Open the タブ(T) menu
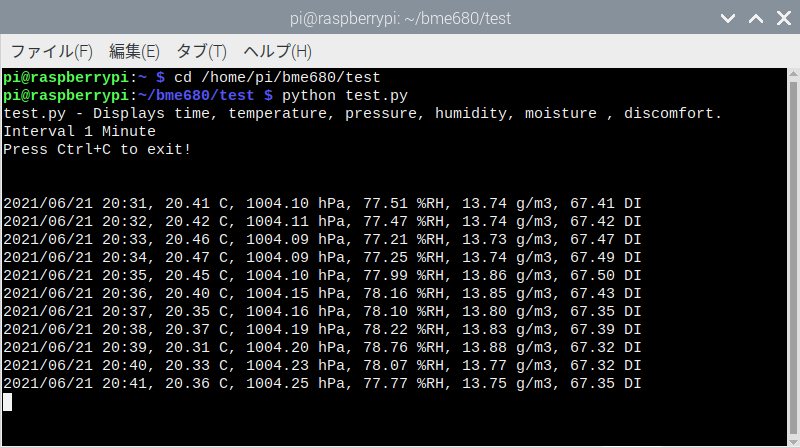The image size is (800, 448). coord(201,51)
